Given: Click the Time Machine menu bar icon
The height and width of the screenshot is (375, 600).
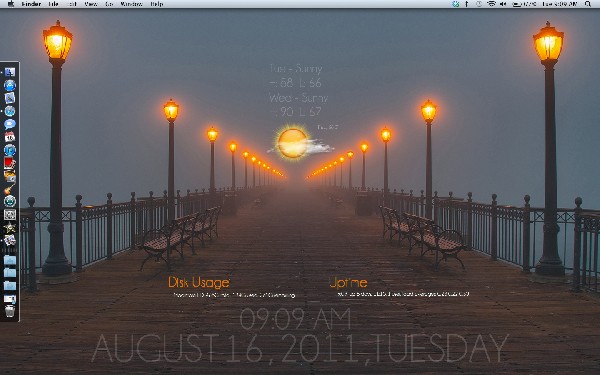Looking at the screenshot, I should coord(479,4).
